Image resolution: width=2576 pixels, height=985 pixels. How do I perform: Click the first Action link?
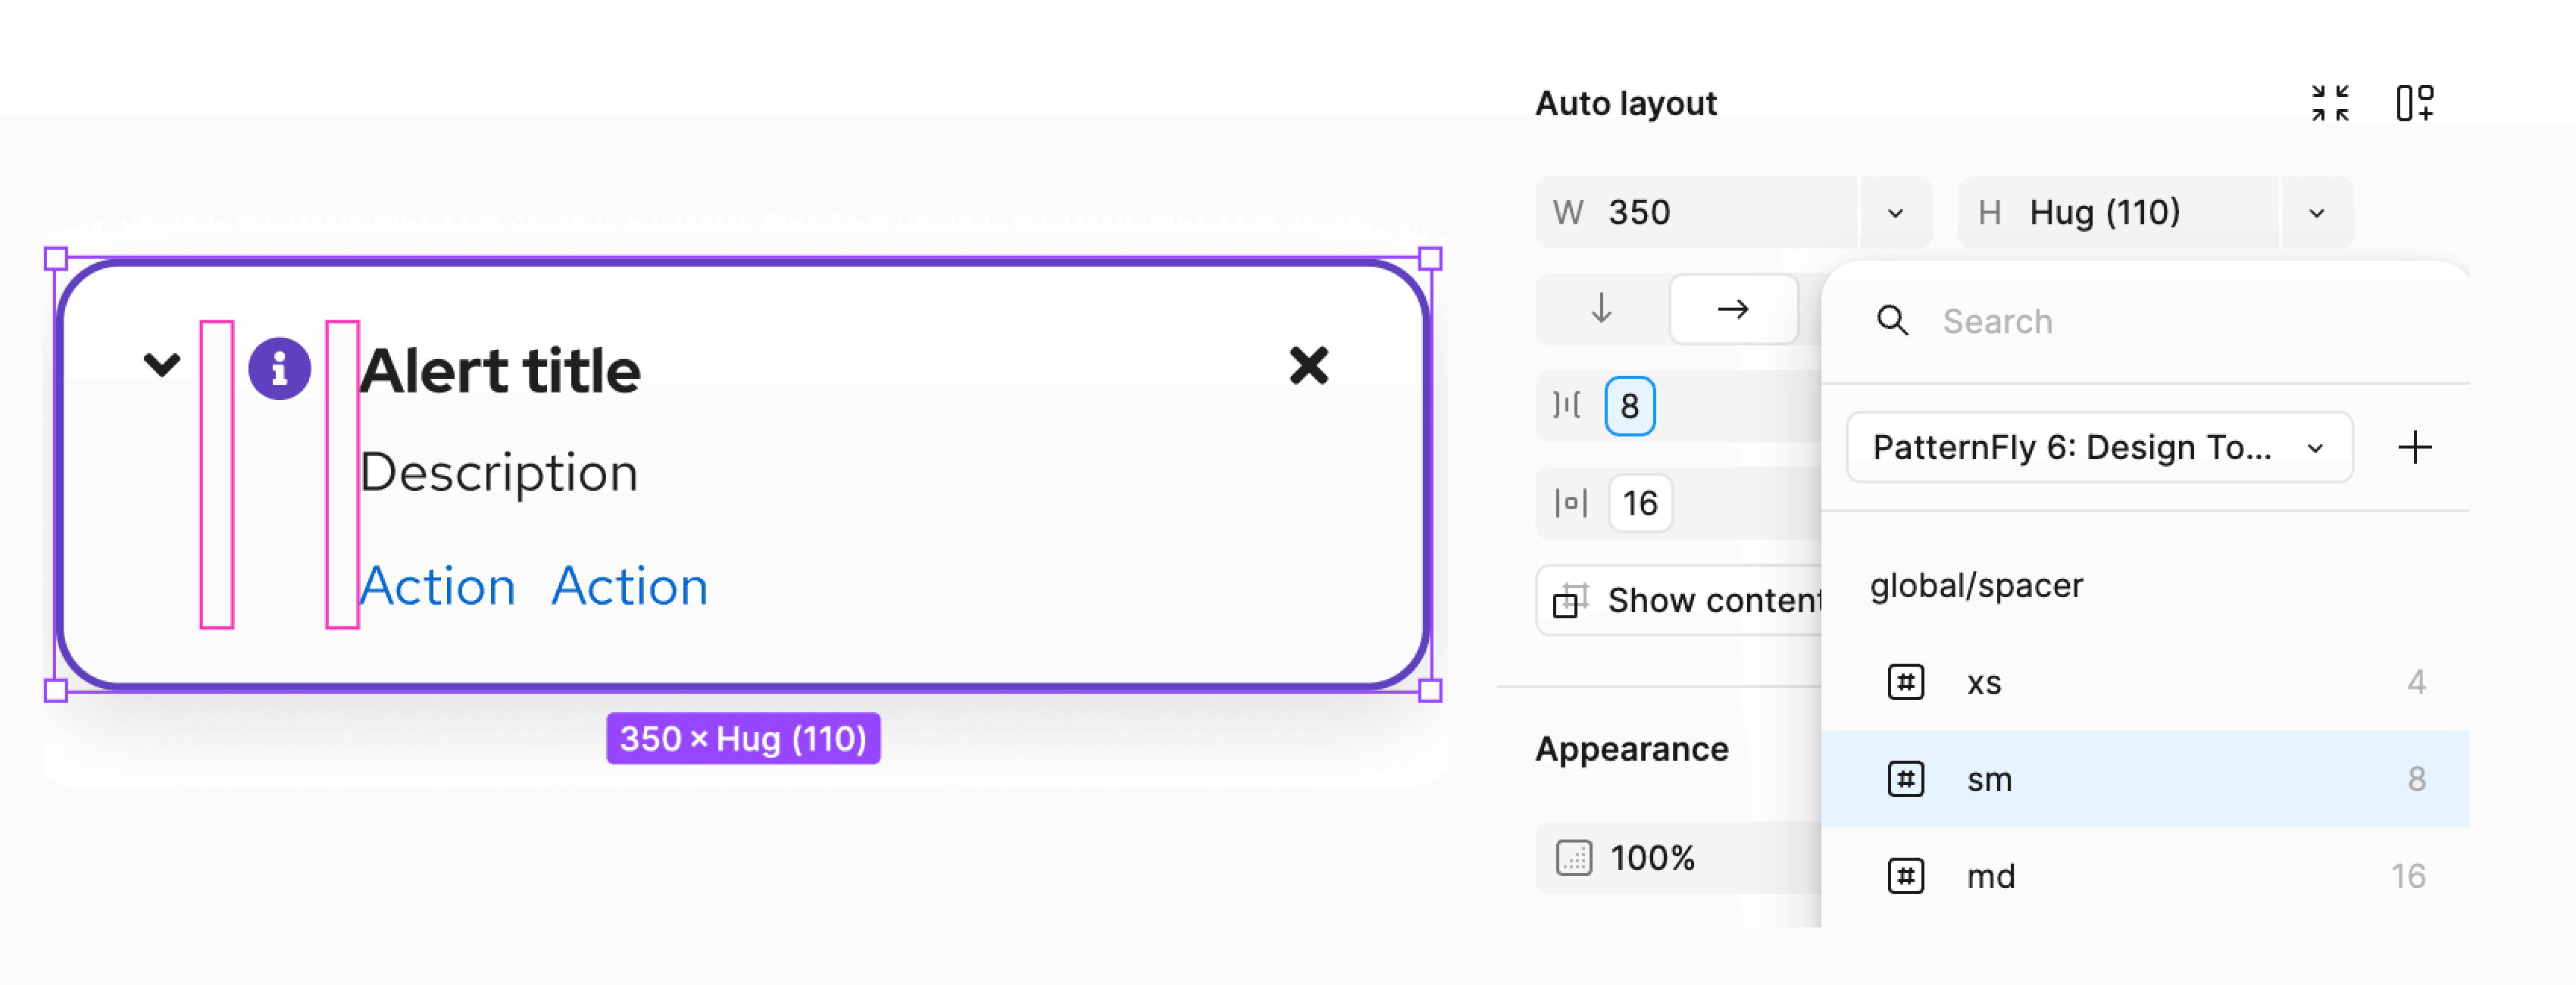tap(438, 586)
